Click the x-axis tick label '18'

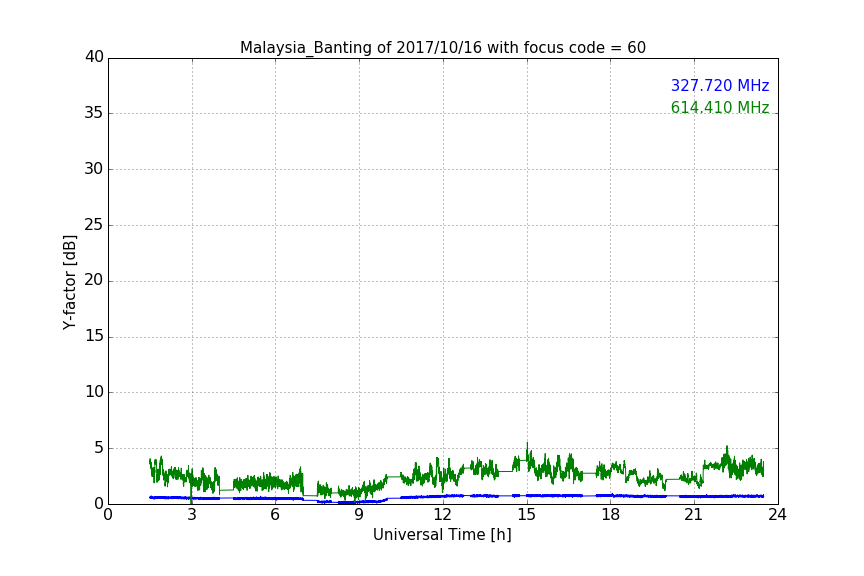click(611, 515)
